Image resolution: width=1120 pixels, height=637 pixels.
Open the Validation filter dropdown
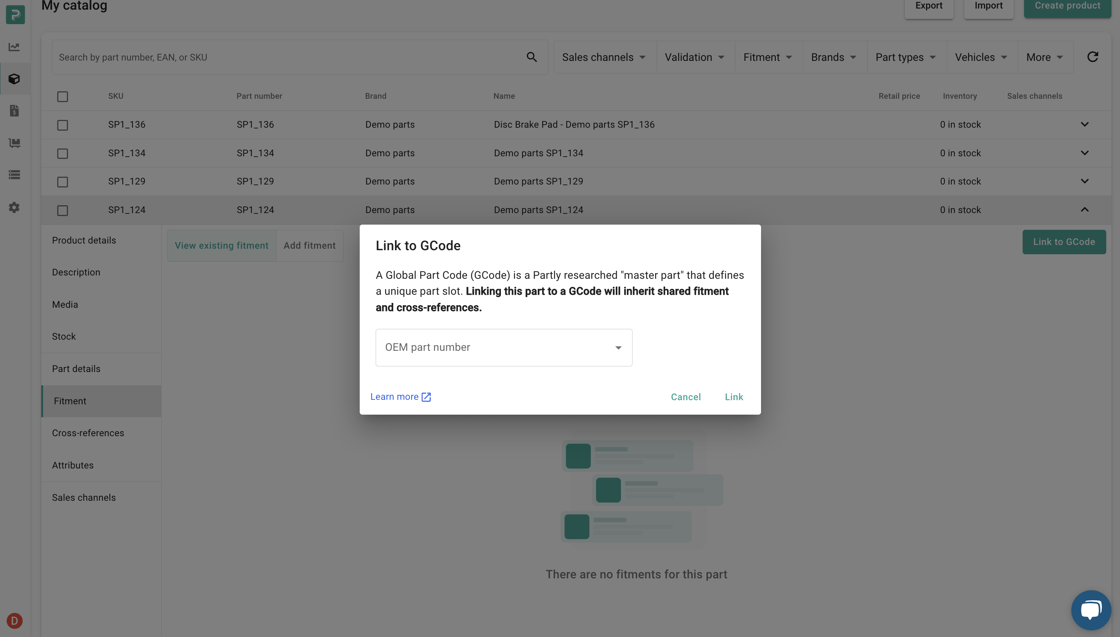694,57
